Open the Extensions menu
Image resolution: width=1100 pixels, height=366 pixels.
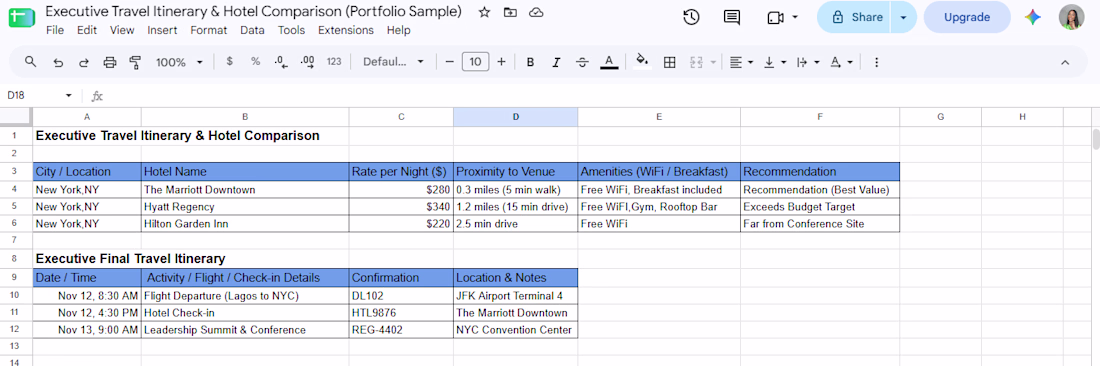(x=346, y=30)
